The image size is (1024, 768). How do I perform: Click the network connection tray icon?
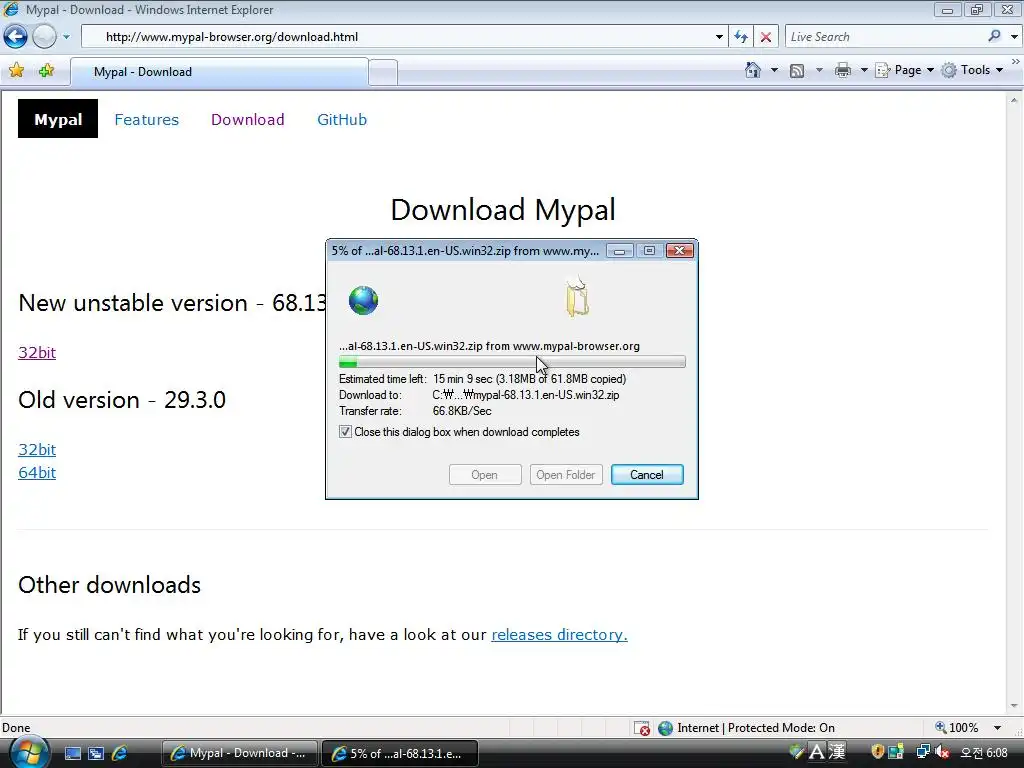(923, 752)
